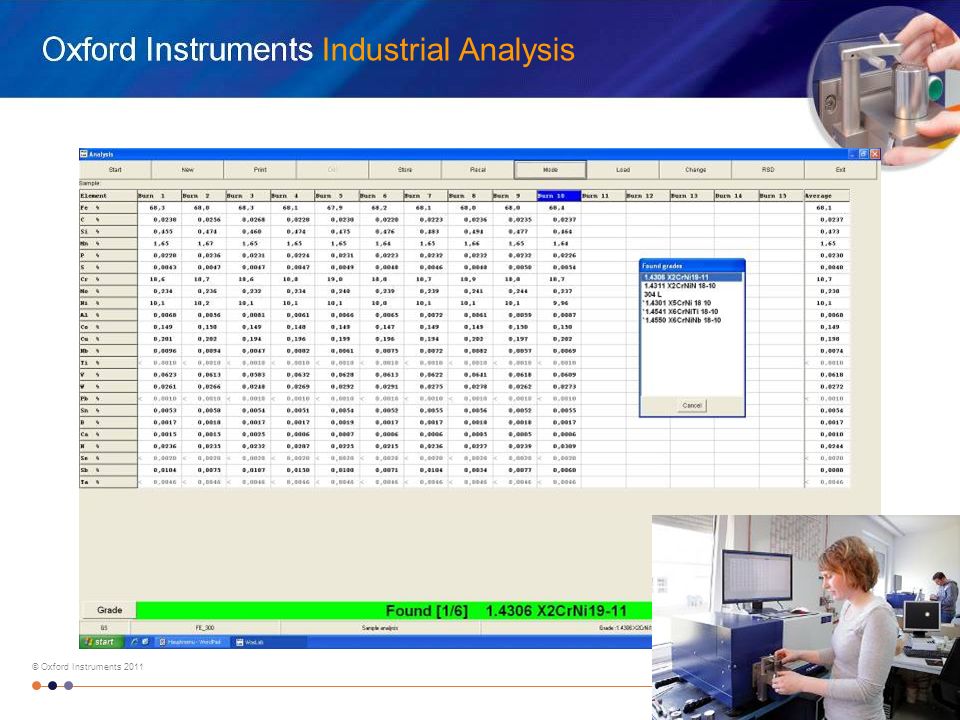960x720 pixels.
Task: Click the FE_300 status bar field
Action: click(205, 628)
